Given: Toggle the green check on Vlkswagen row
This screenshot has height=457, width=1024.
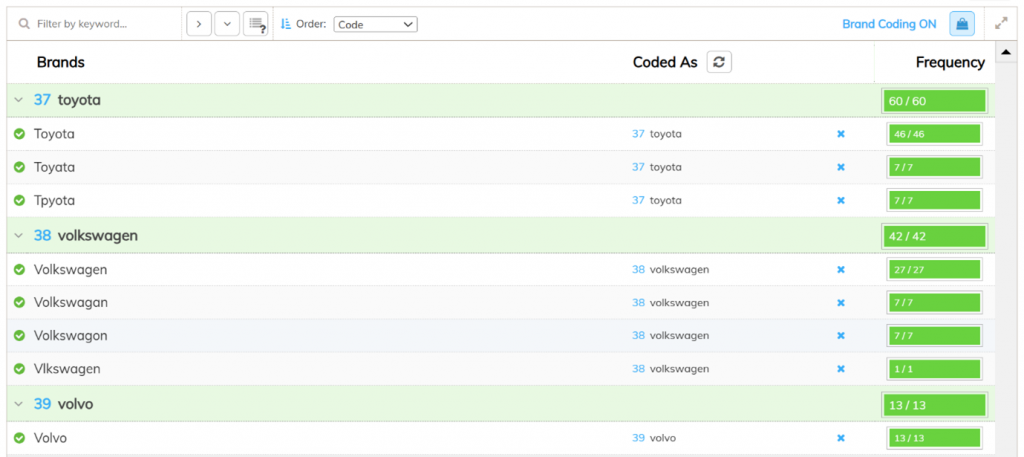Looking at the screenshot, I should pyautogui.click(x=20, y=369).
